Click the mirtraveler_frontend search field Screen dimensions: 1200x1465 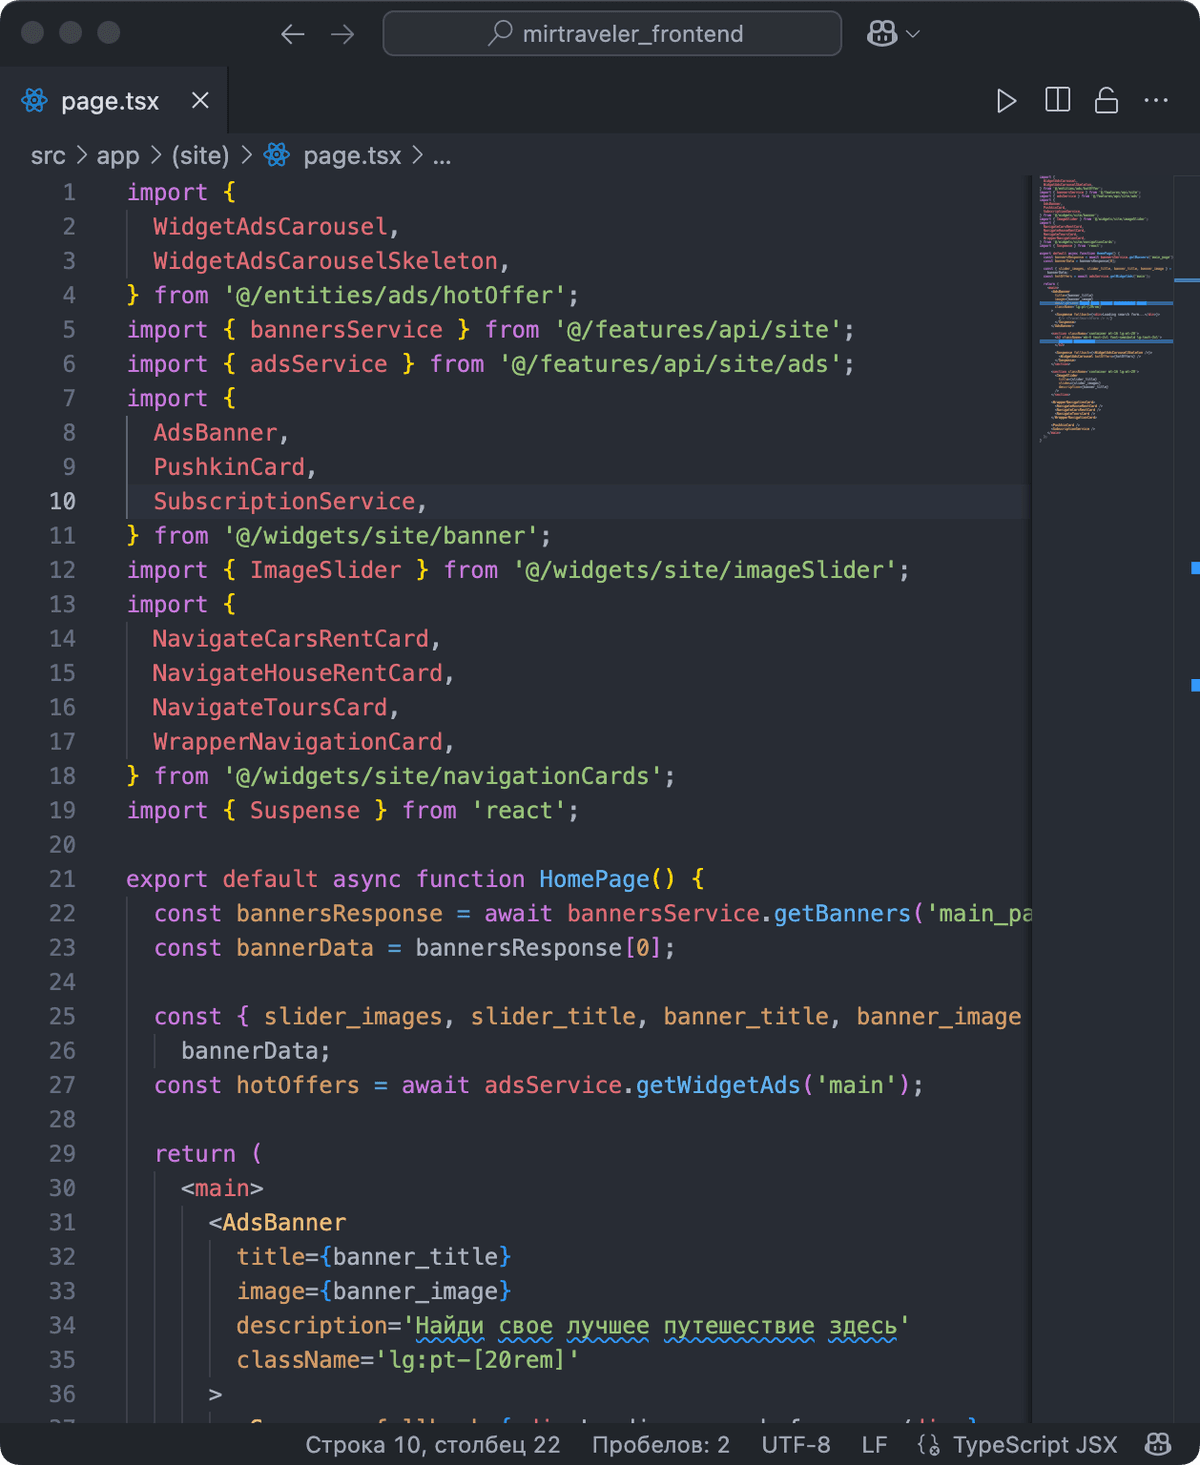point(612,34)
